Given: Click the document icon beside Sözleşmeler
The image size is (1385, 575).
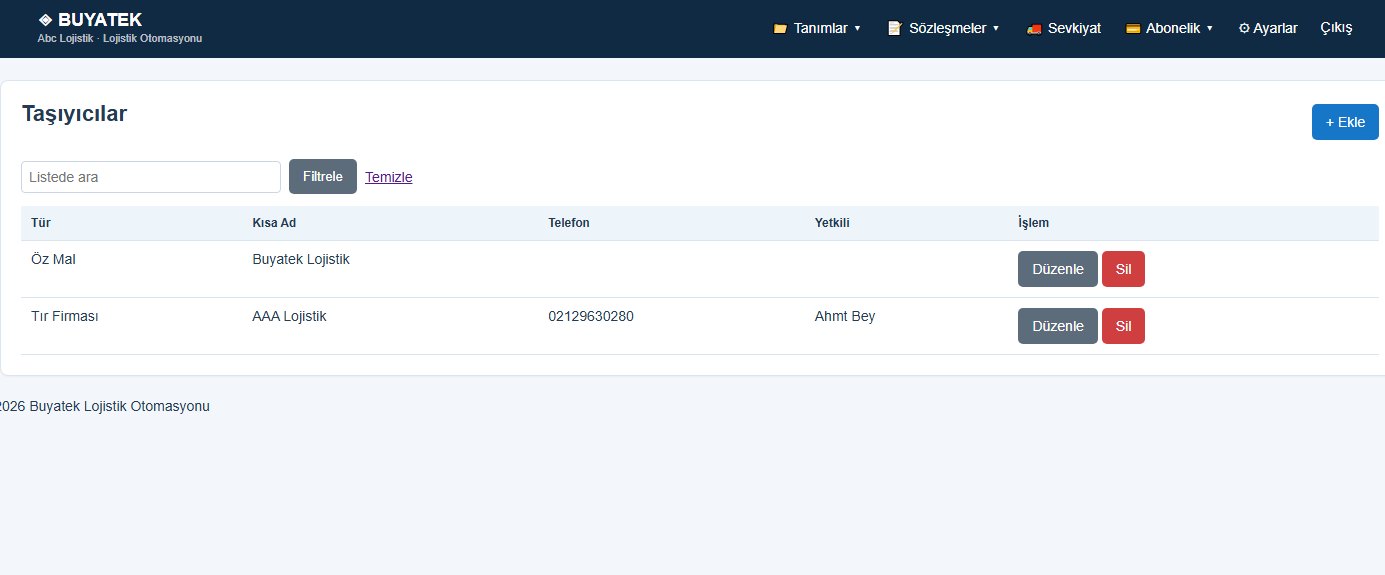Looking at the screenshot, I should 894,29.
